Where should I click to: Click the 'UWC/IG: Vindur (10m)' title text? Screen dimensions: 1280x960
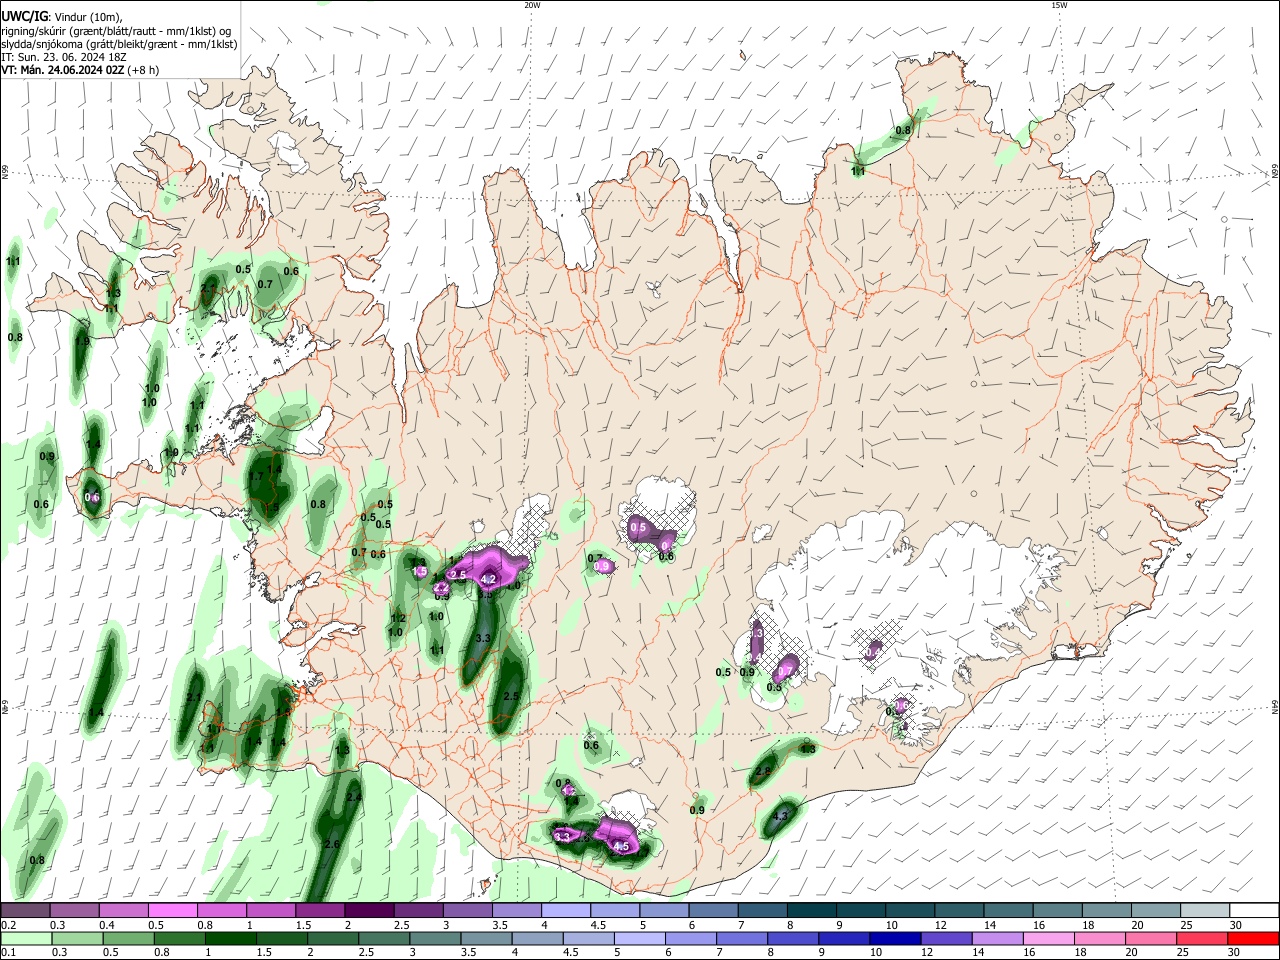(x=61, y=17)
